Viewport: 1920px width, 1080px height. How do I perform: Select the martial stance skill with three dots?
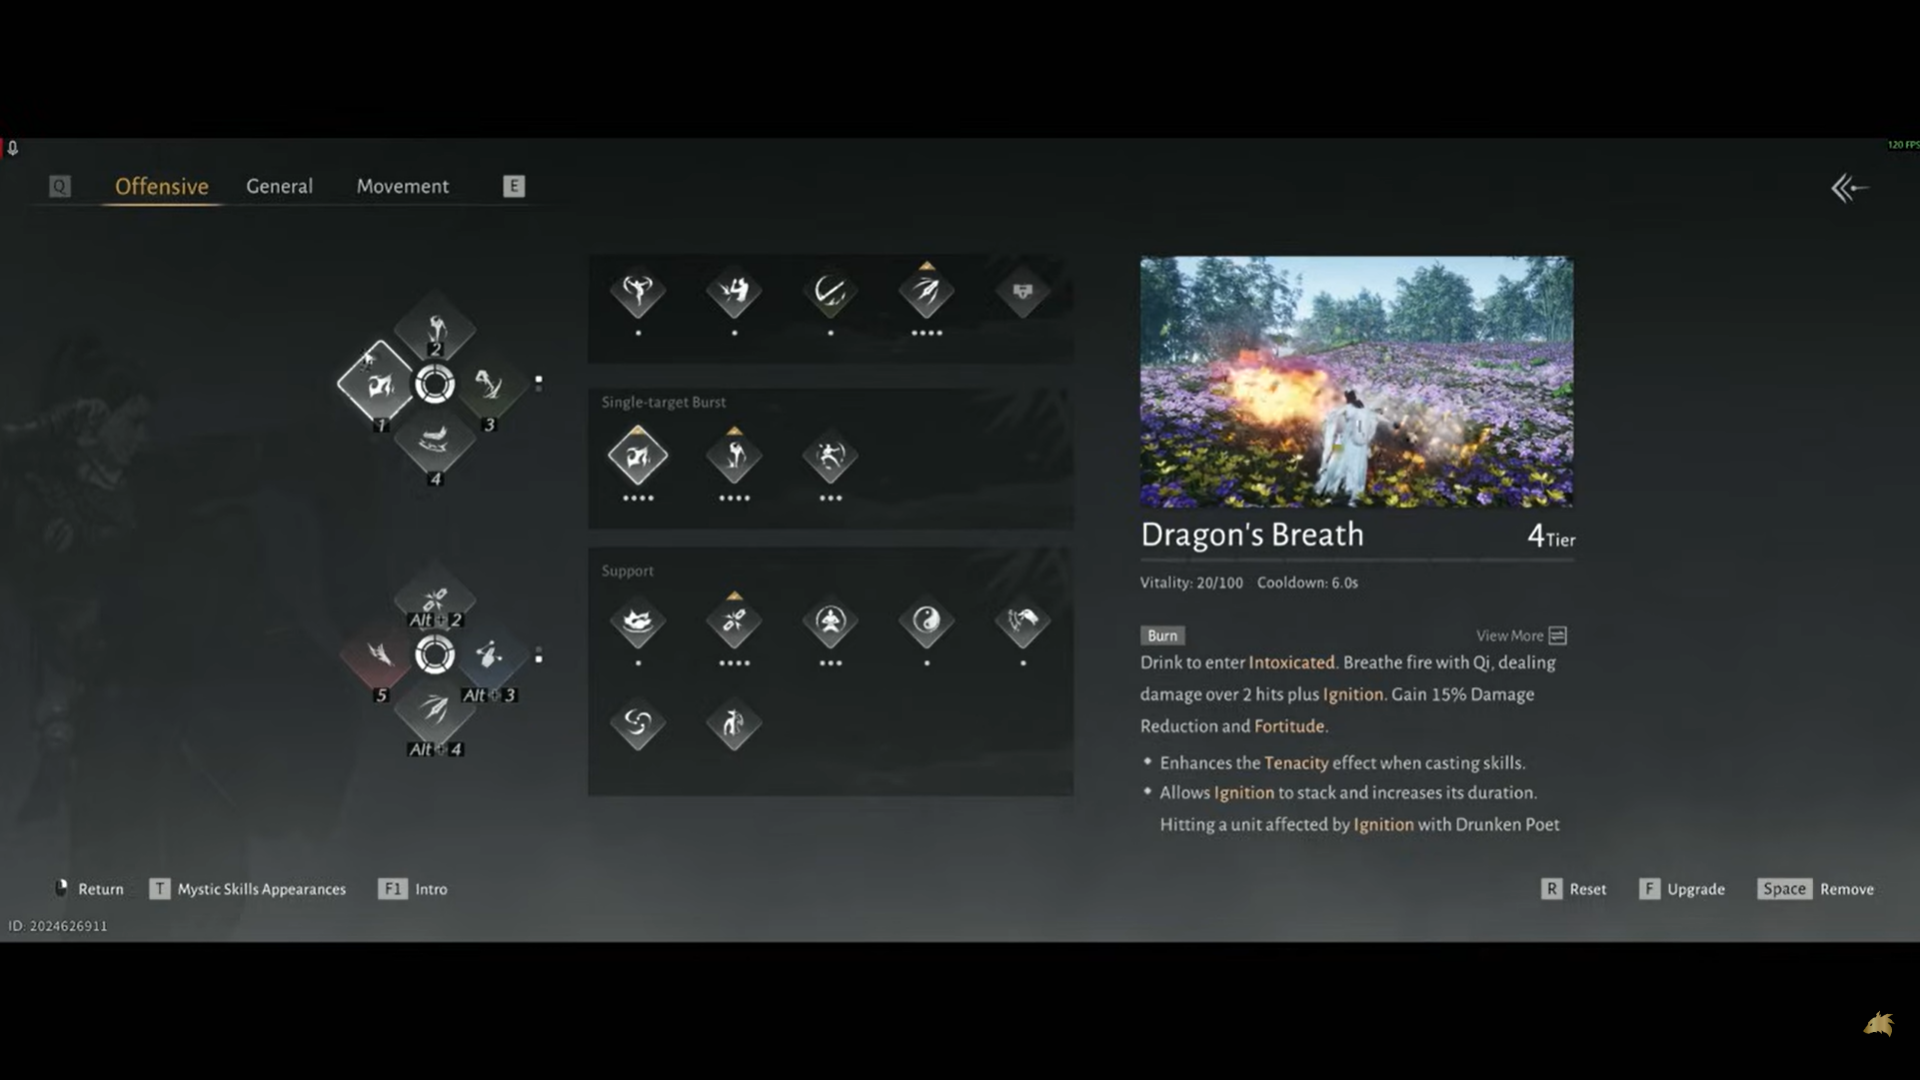coord(830,457)
